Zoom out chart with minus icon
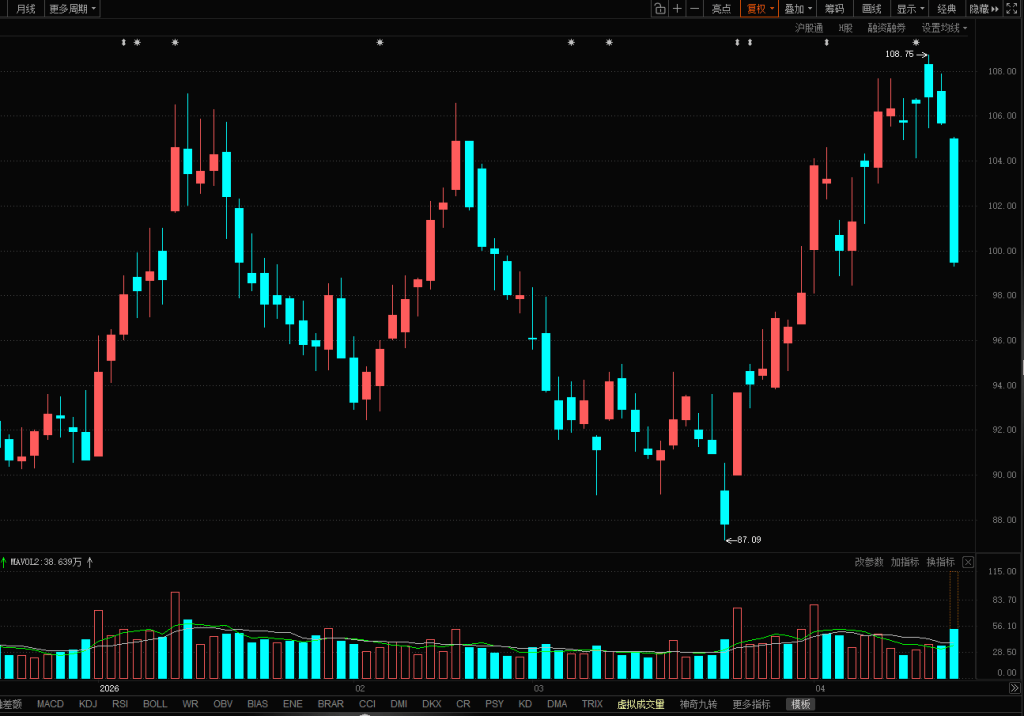1024x716 pixels. point(695,9)
